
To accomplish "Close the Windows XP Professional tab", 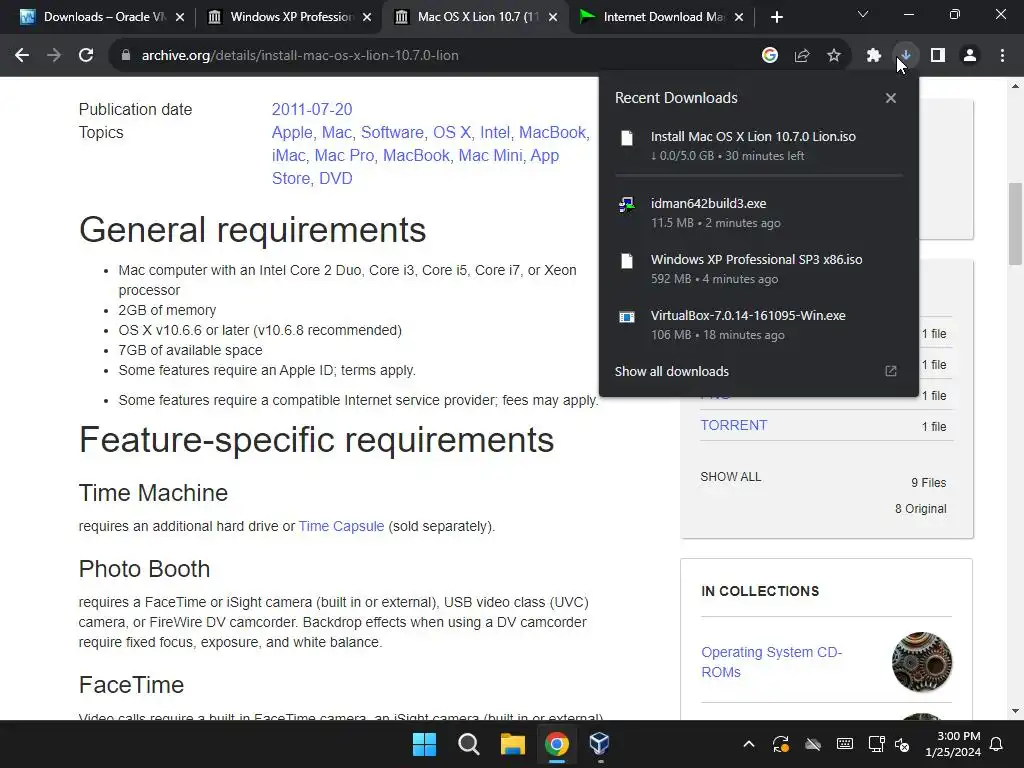I will click(x=367, y=17).
